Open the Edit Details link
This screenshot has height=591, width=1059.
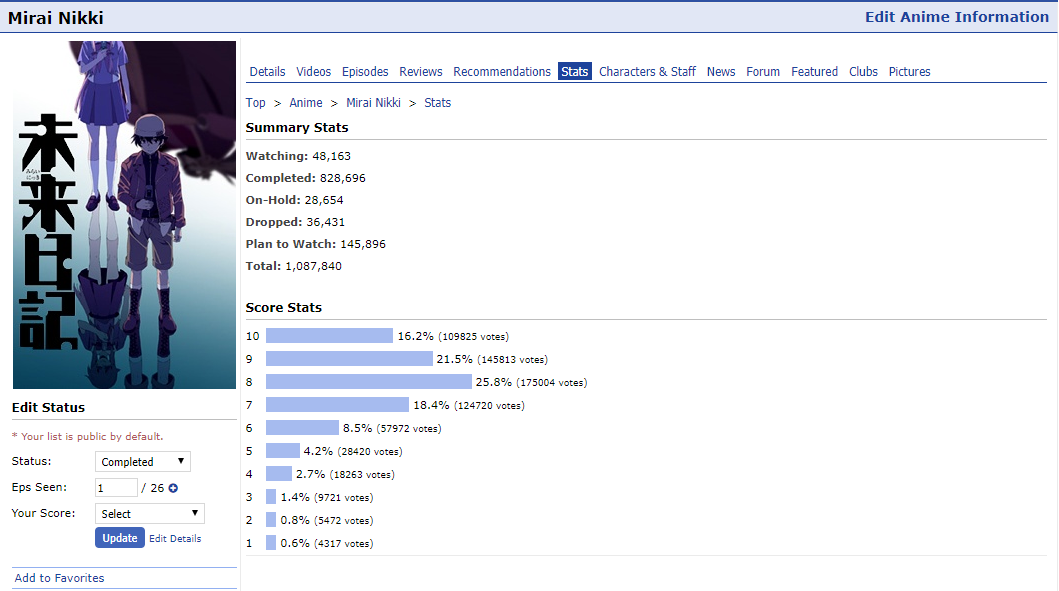coord(175,538)
